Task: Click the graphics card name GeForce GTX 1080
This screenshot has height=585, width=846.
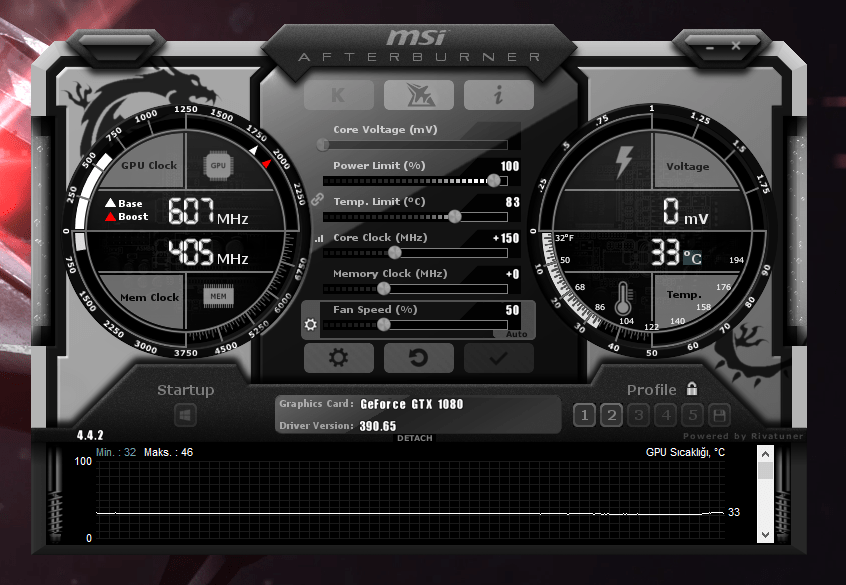Action: pos(412,404)
